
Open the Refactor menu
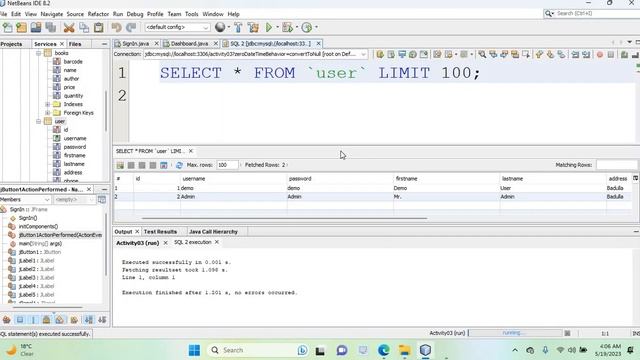(98, 14)
